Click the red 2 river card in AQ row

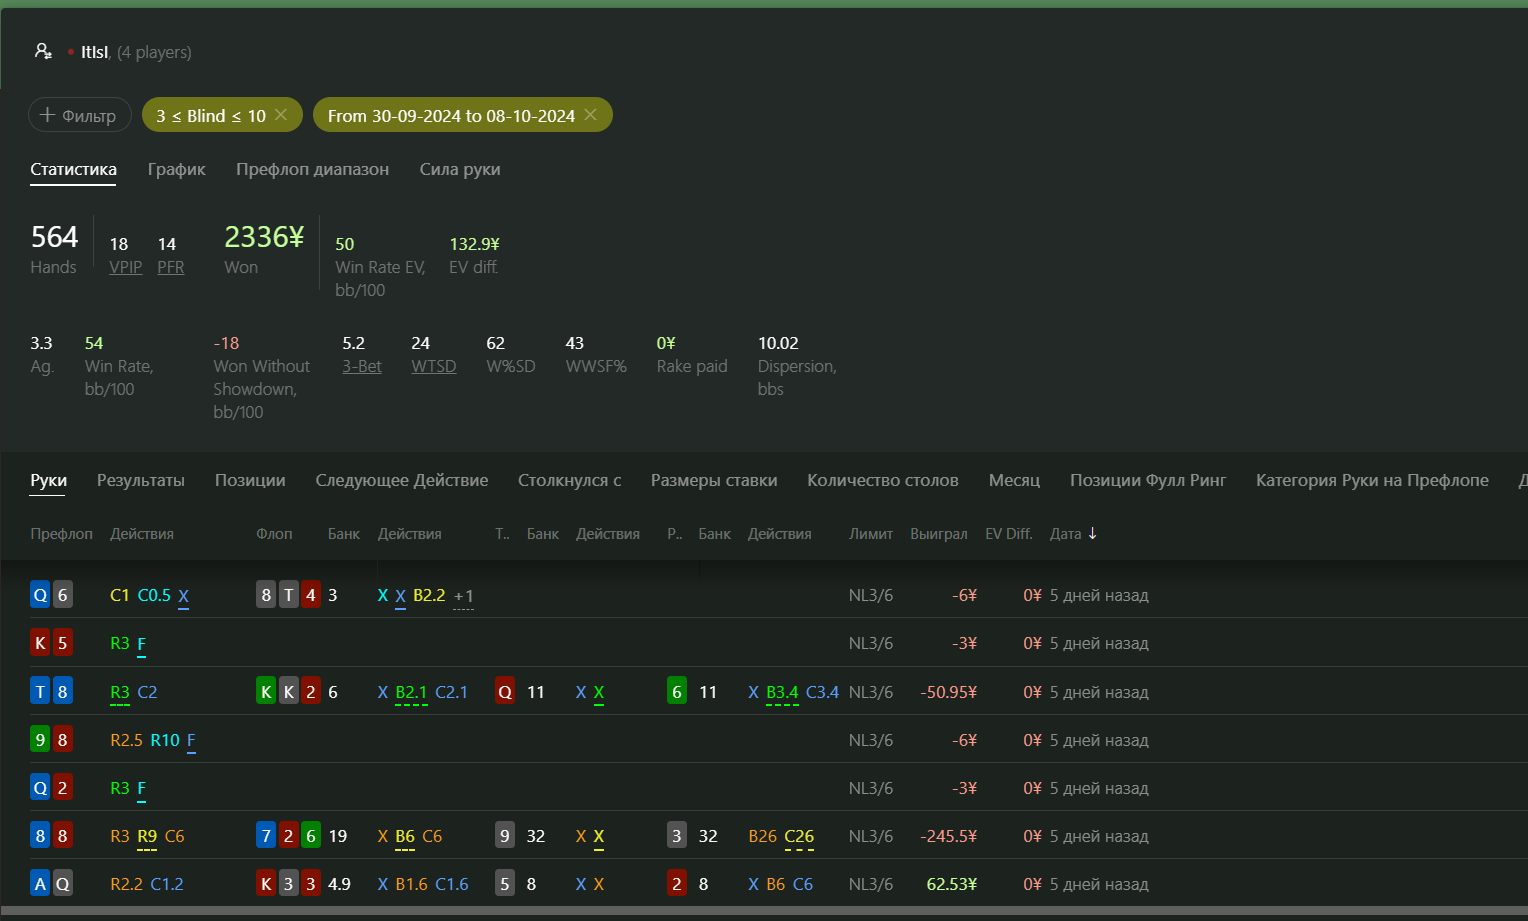tap(677, 883)
